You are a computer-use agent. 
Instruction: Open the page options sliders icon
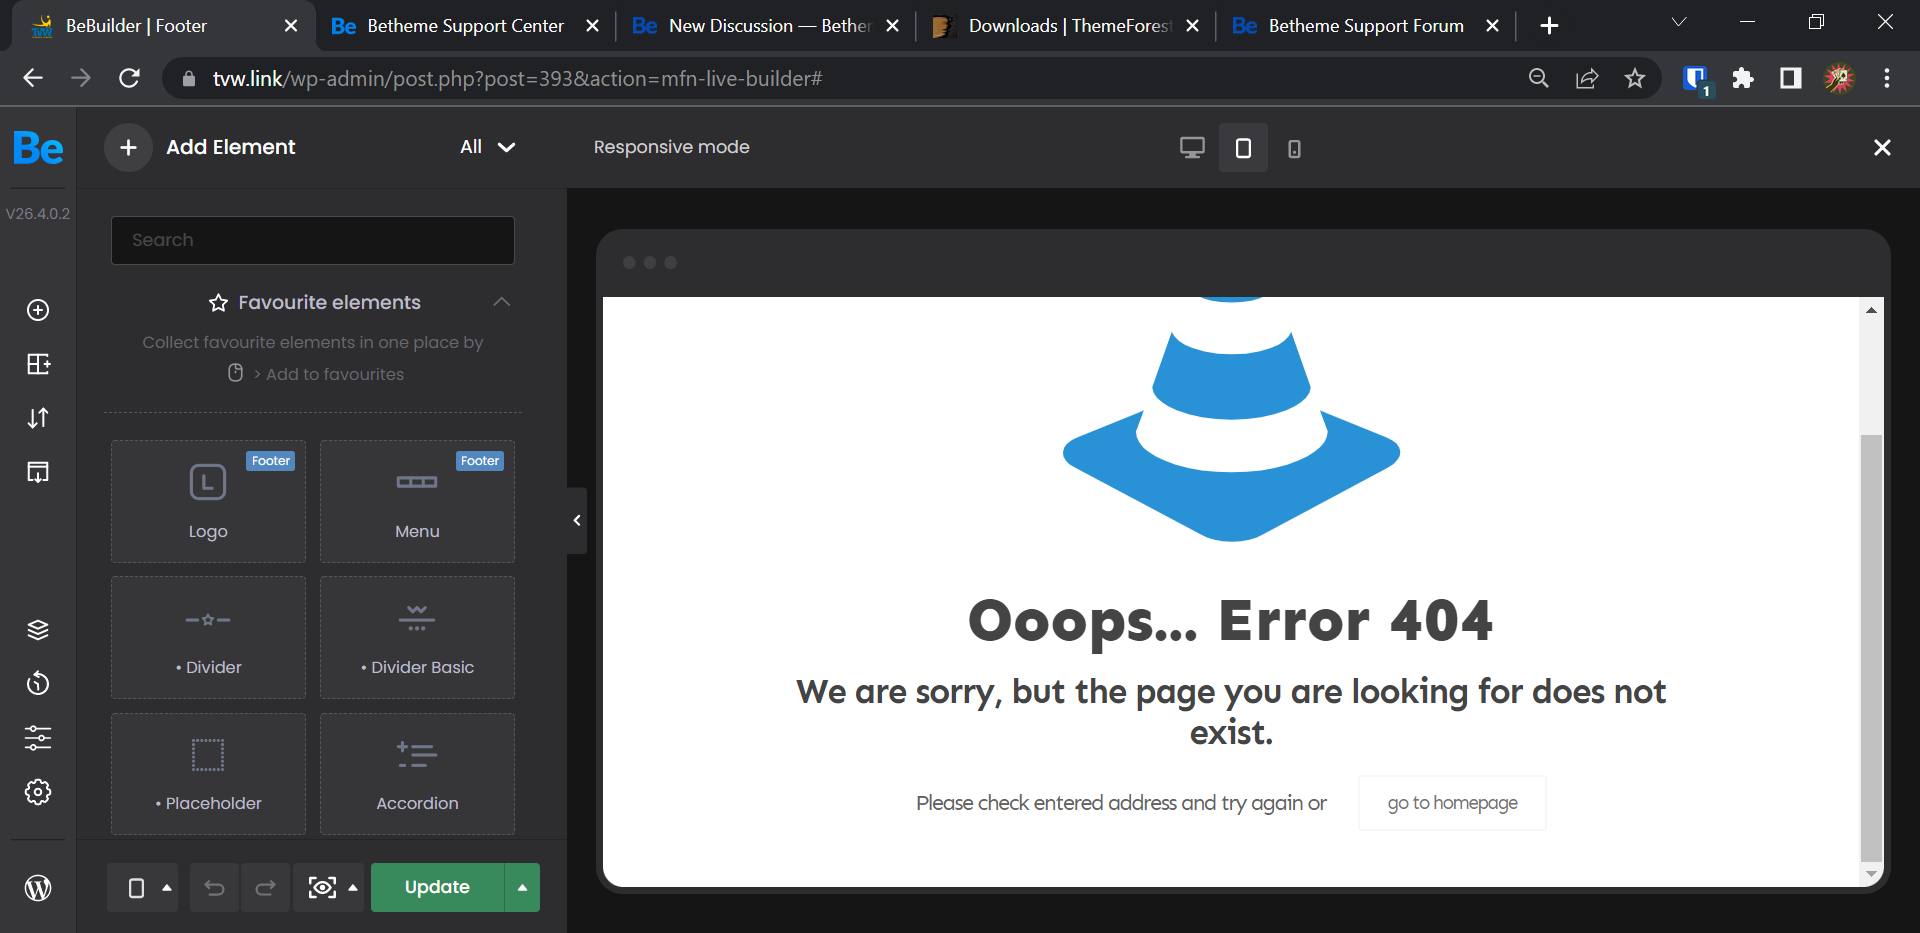tap(38, 738)
